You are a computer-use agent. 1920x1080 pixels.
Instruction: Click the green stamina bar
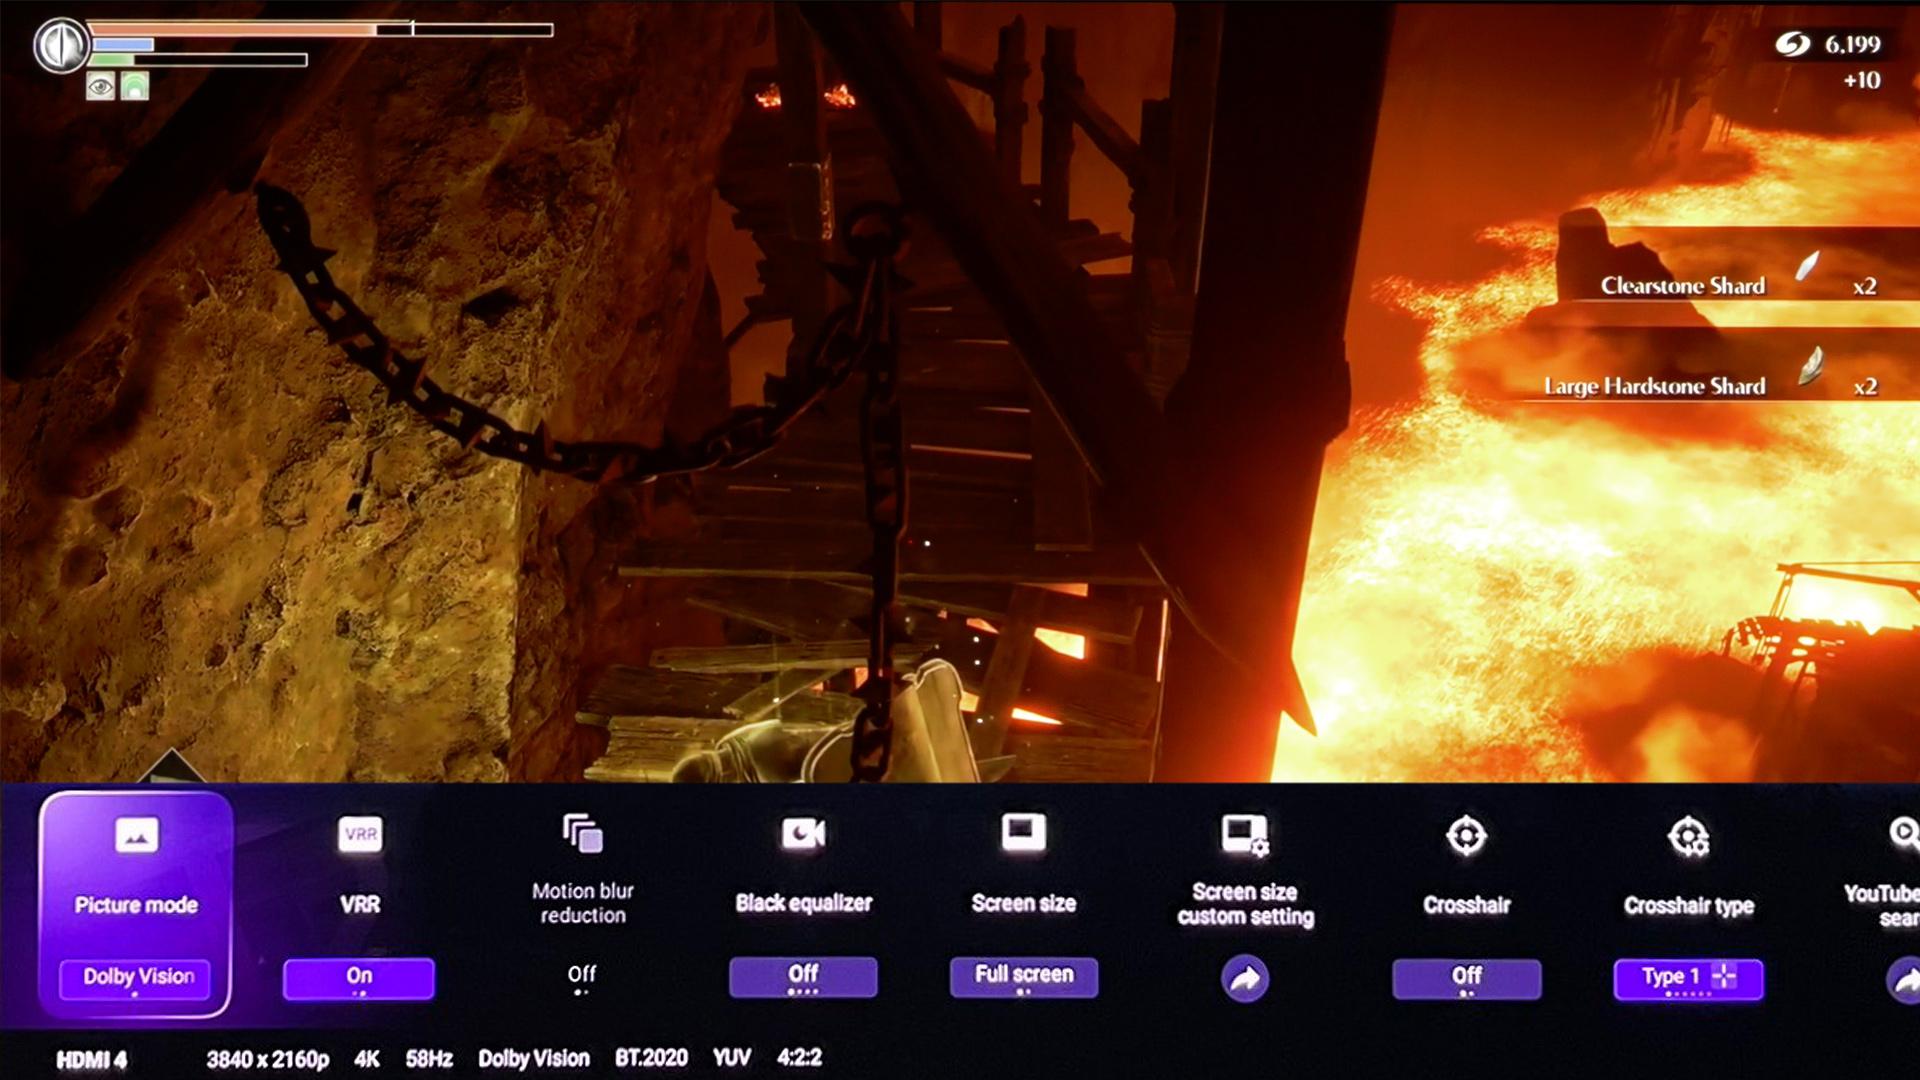tap(198, 60)
